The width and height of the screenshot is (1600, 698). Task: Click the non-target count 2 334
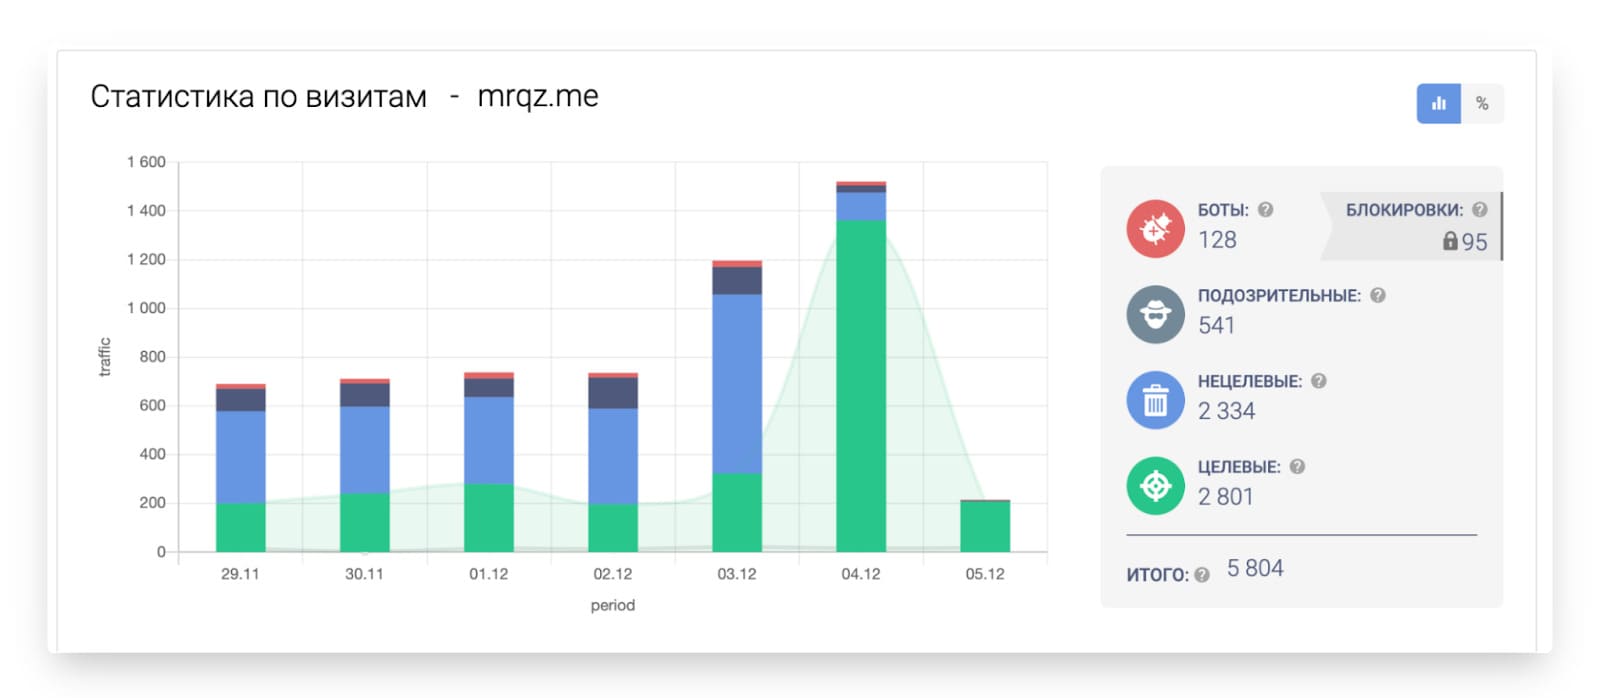[1226, 411]
